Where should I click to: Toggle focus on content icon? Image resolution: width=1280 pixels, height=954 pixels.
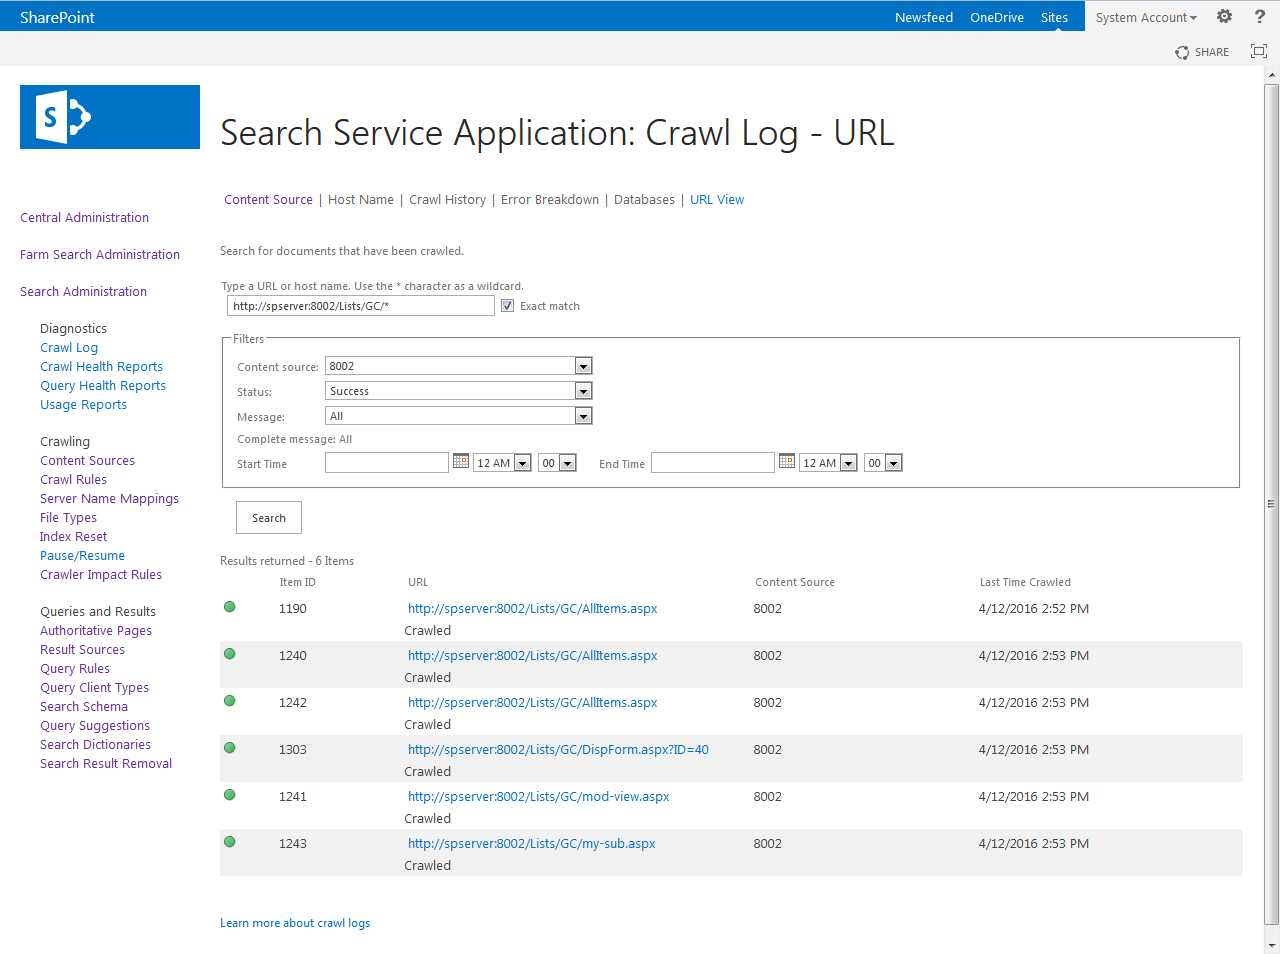[x=1259, y=51]
